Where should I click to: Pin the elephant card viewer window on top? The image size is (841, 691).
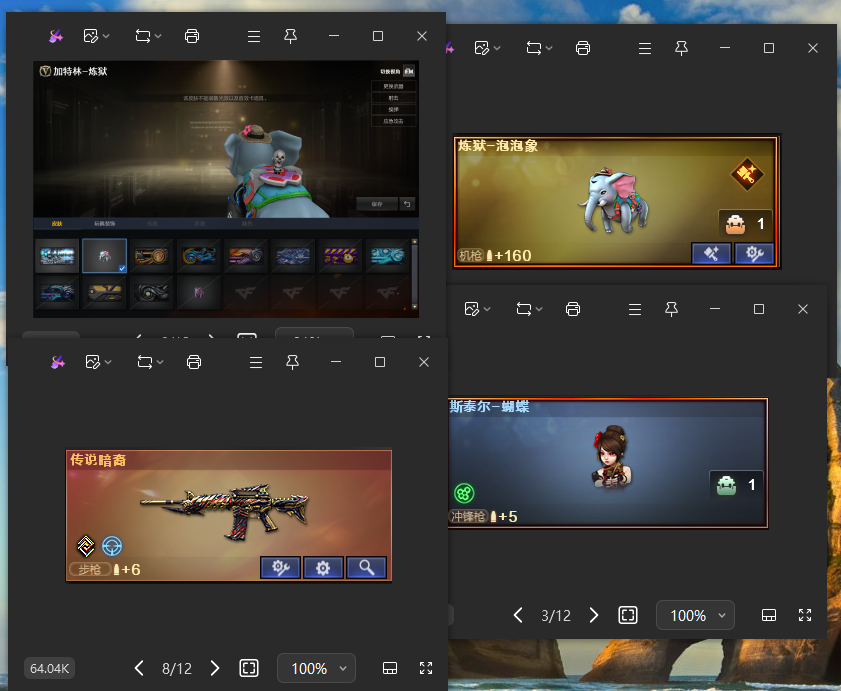[x=681, y=48]
